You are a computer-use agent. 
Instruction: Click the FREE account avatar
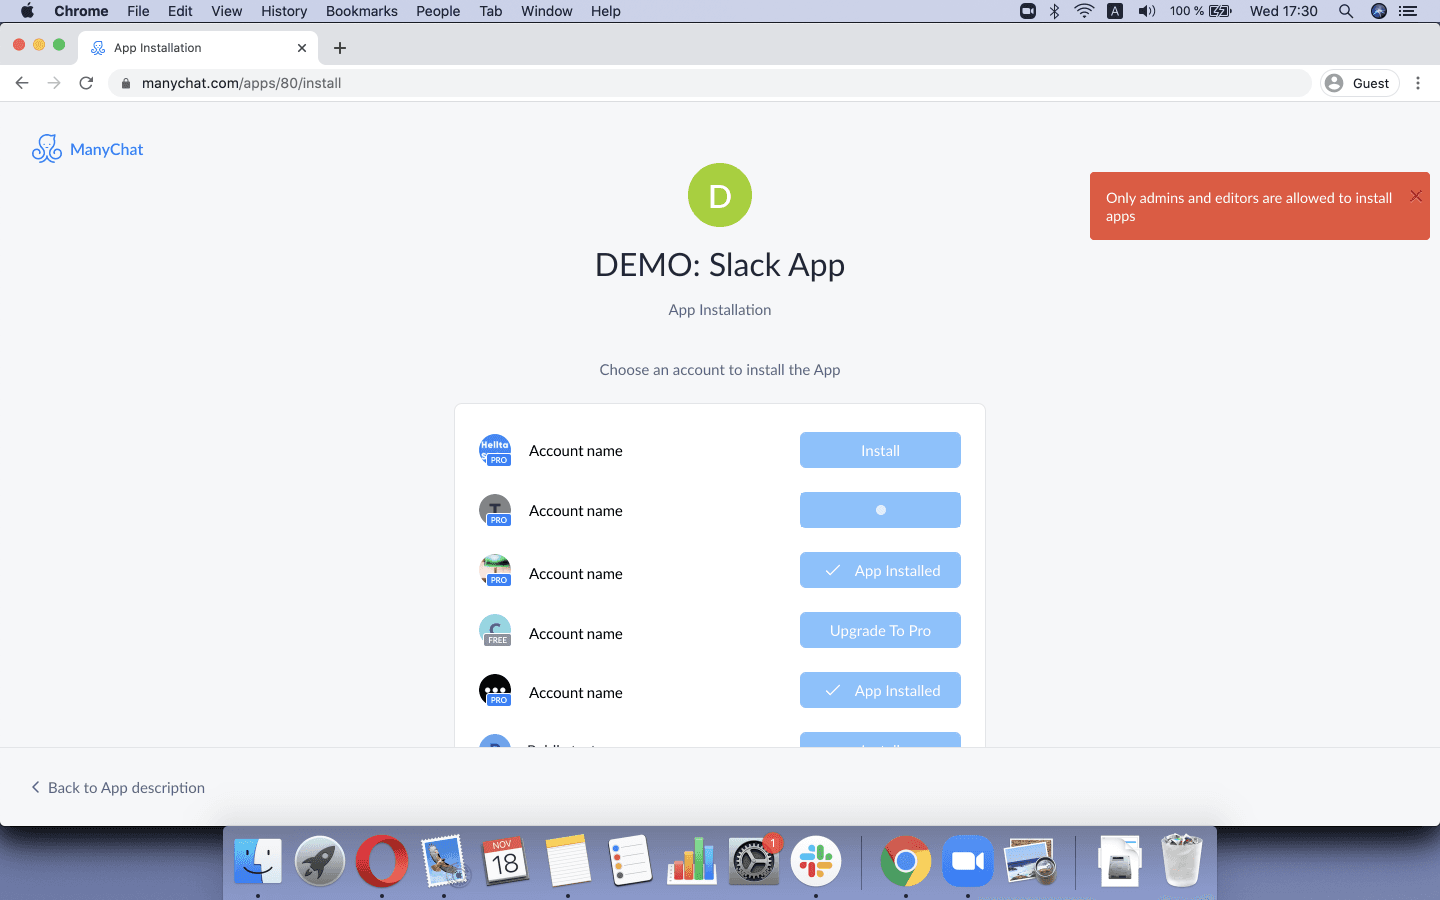coord(495,630)
